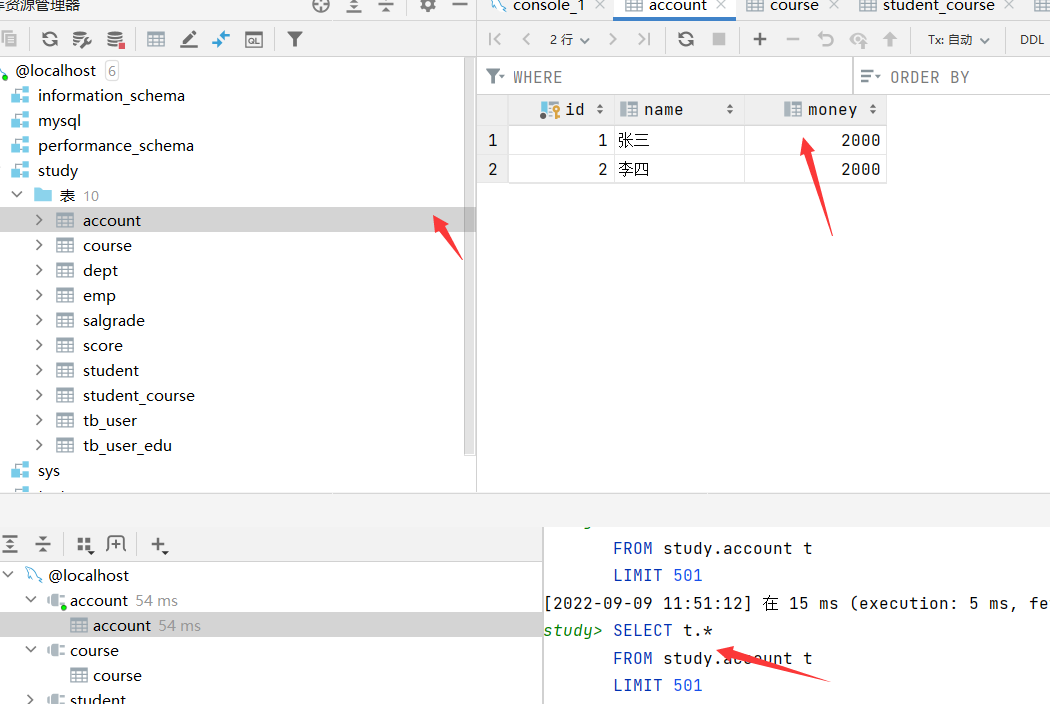Sort by the name column header
This screenshot has height=704, width=1050.
679,109
